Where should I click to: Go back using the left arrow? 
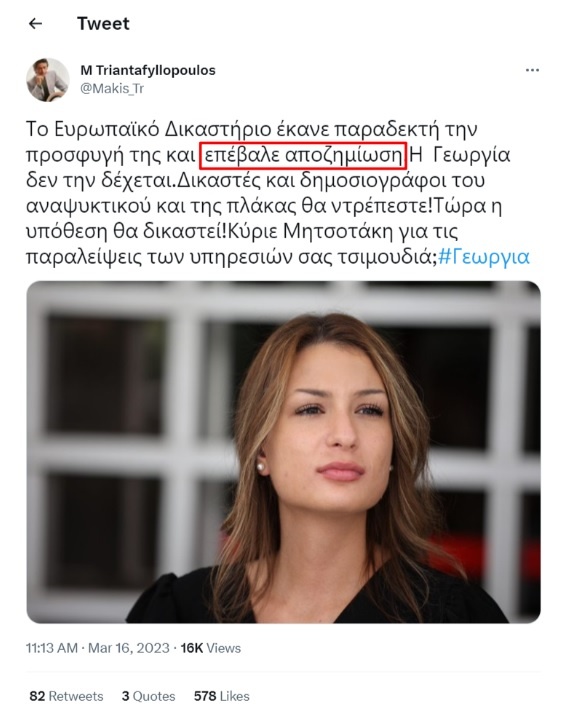(x=36, y=24)
